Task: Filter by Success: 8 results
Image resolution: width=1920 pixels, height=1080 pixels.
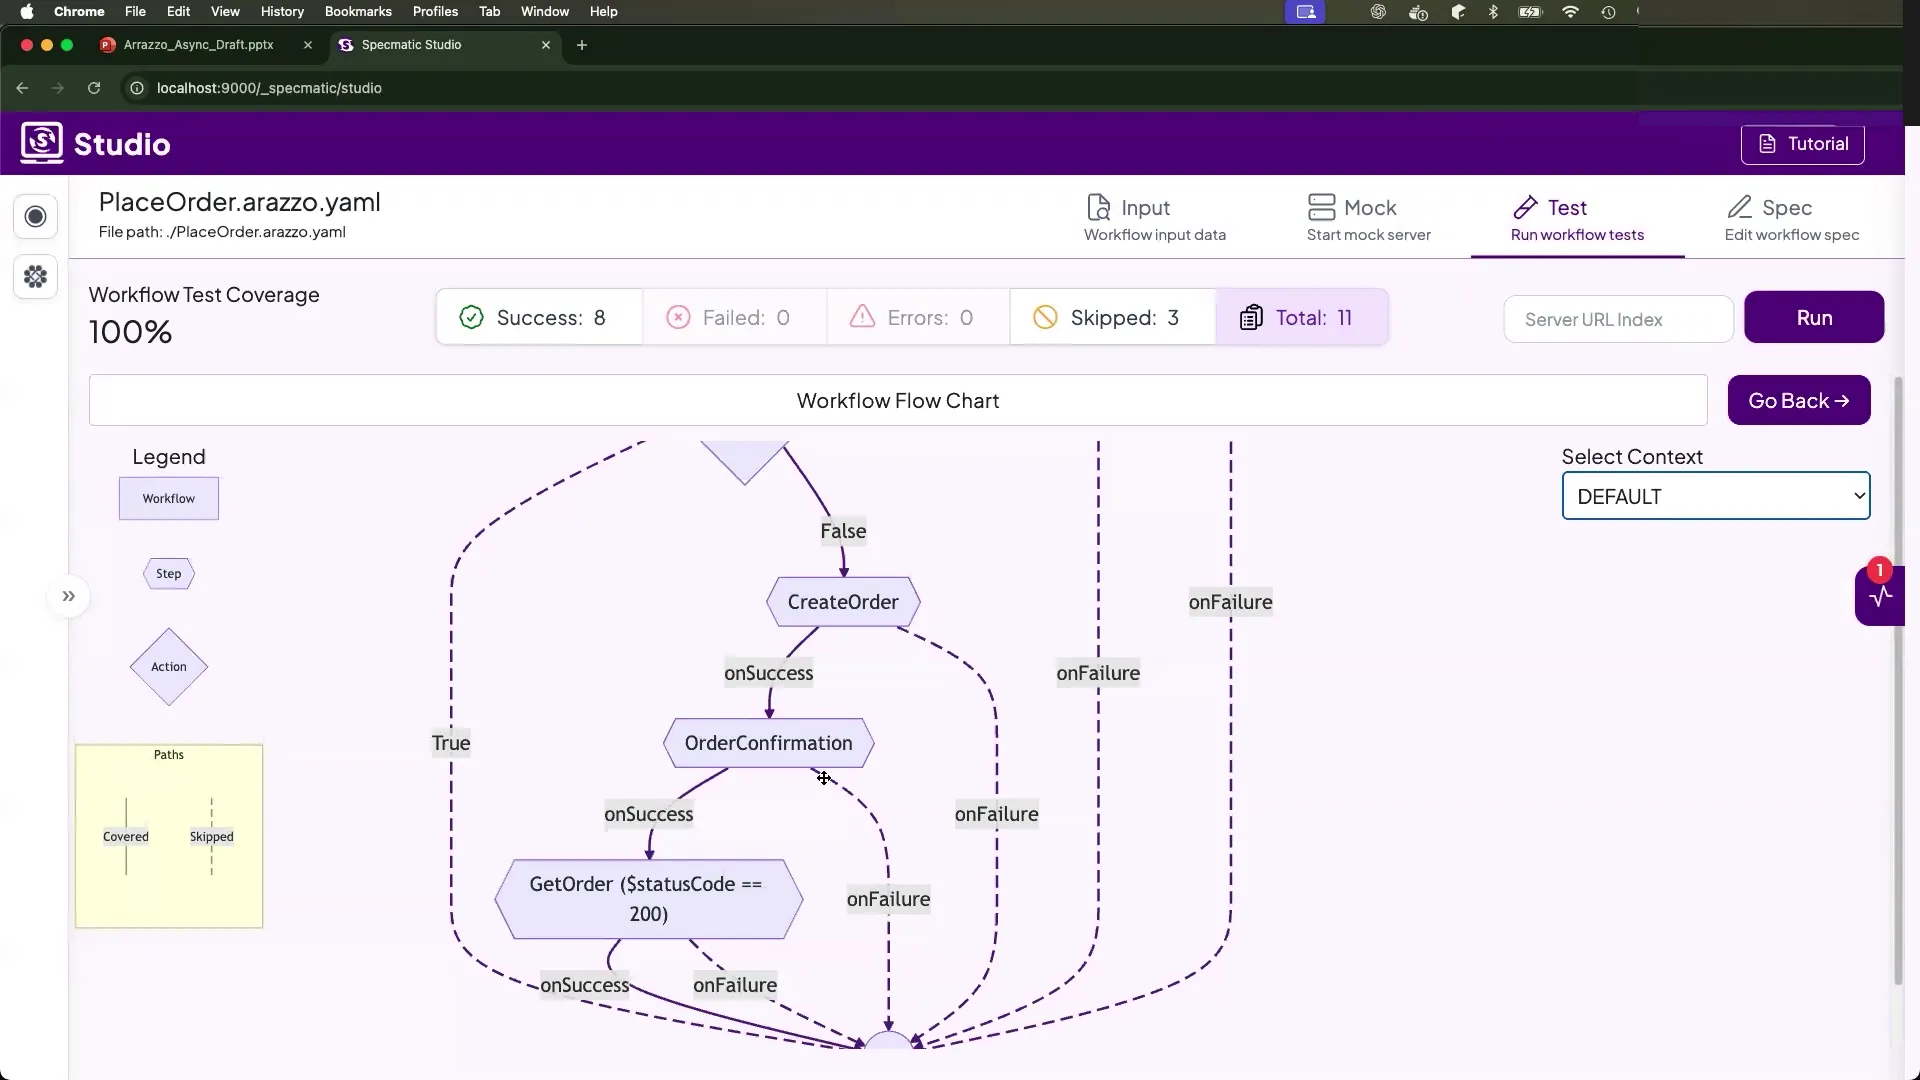Action: tap(540, 317)
